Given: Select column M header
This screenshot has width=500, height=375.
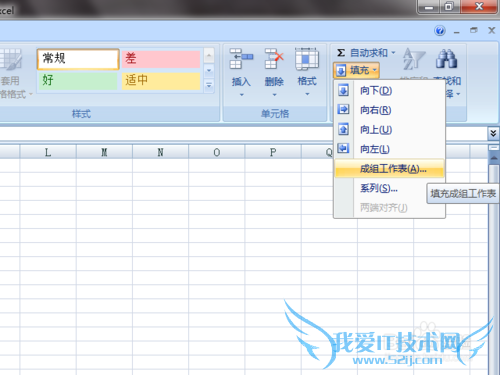Looking at the screenshot, I should pos(104,152).
